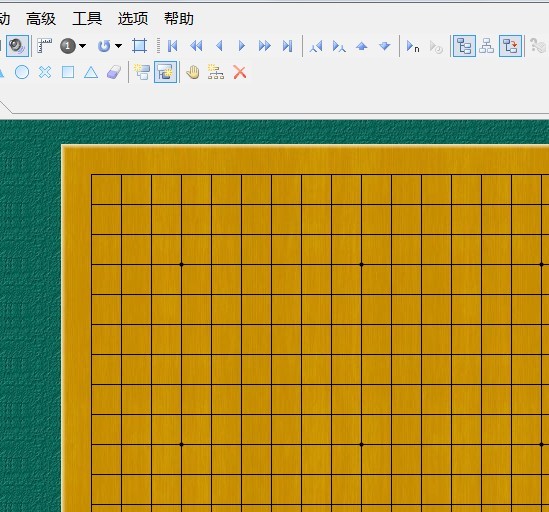The width and height of the screenshot is (549, 512).
Task: Step forward one move
Action: [242, 46]
